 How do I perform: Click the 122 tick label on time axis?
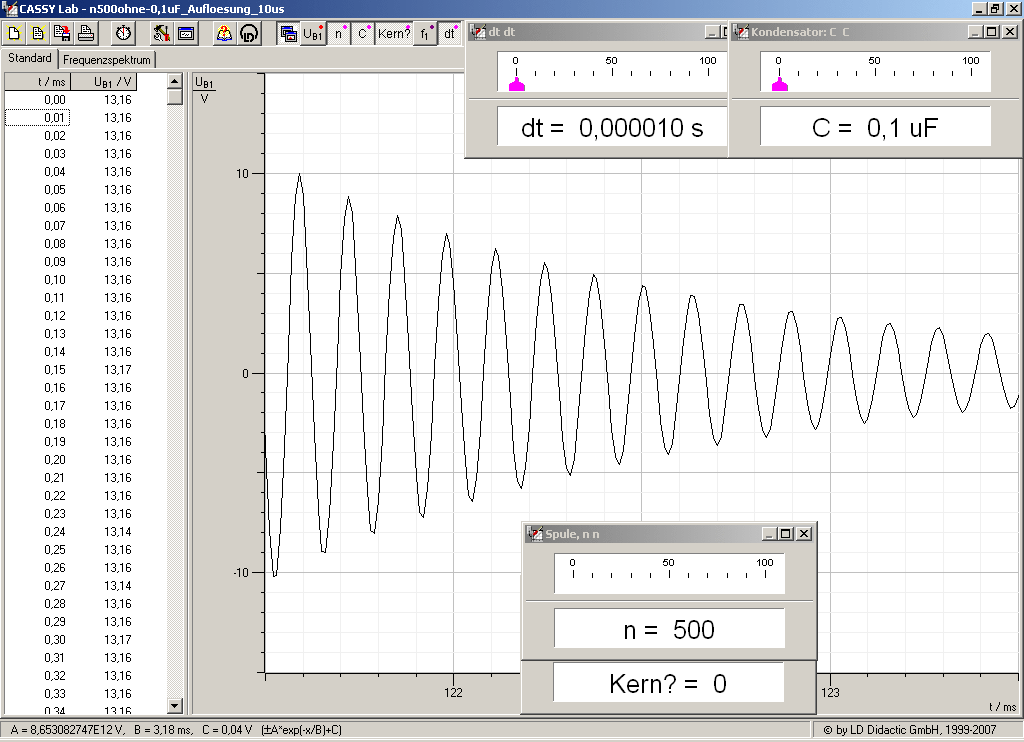tap(453, 693)
